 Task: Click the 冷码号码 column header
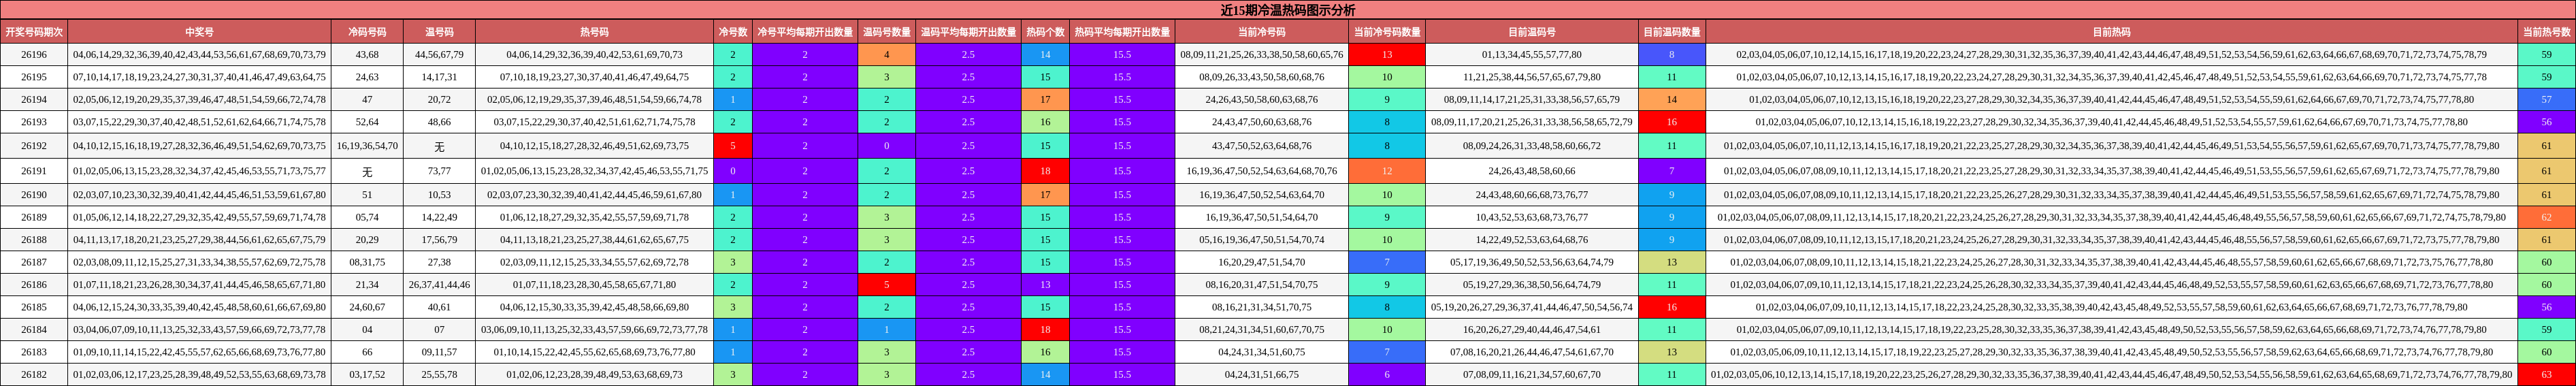(367, 32)
